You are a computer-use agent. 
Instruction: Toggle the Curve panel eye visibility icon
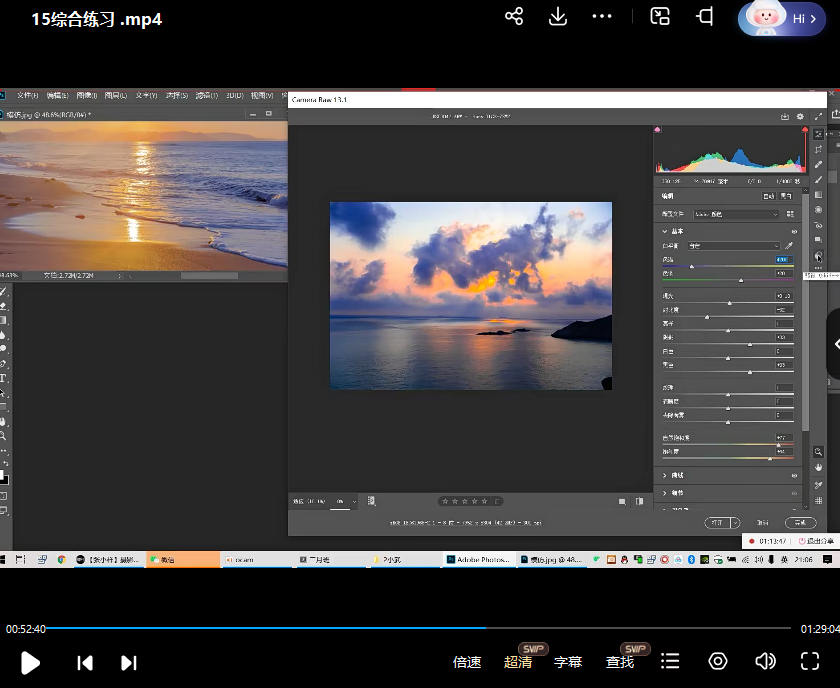[x=795, y=475]
